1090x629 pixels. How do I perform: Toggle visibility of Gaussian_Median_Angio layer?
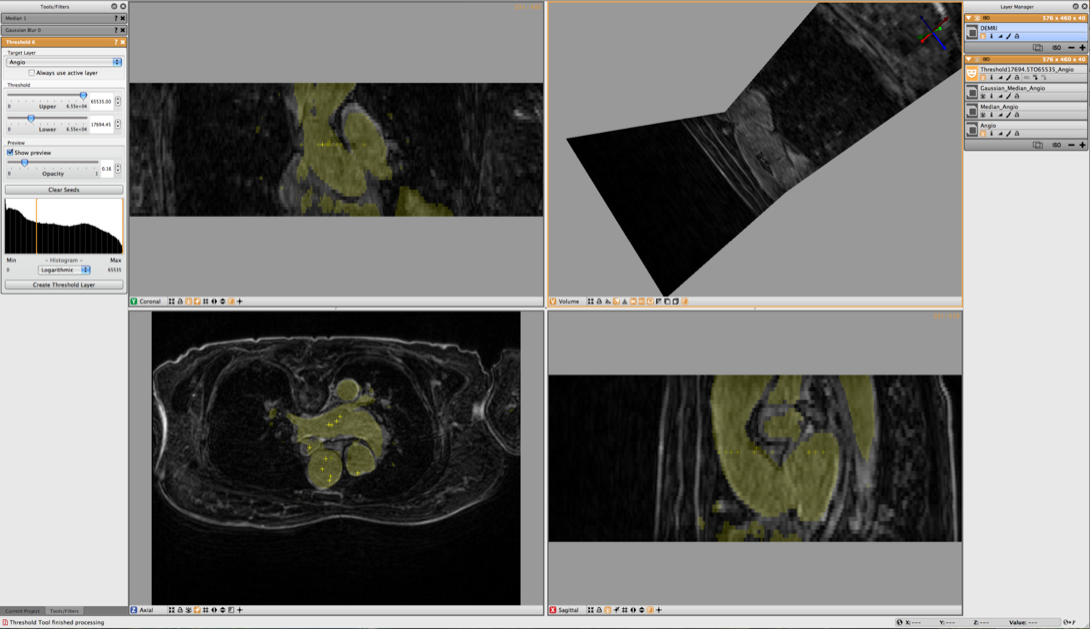[983, 97]
